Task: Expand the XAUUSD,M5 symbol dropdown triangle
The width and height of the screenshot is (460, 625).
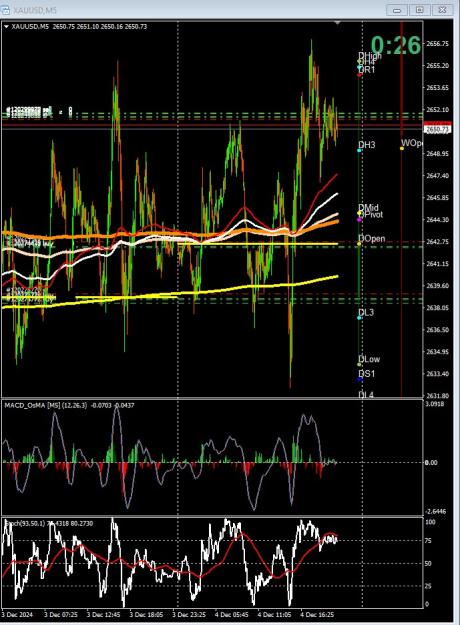Action: pos(6,27)
